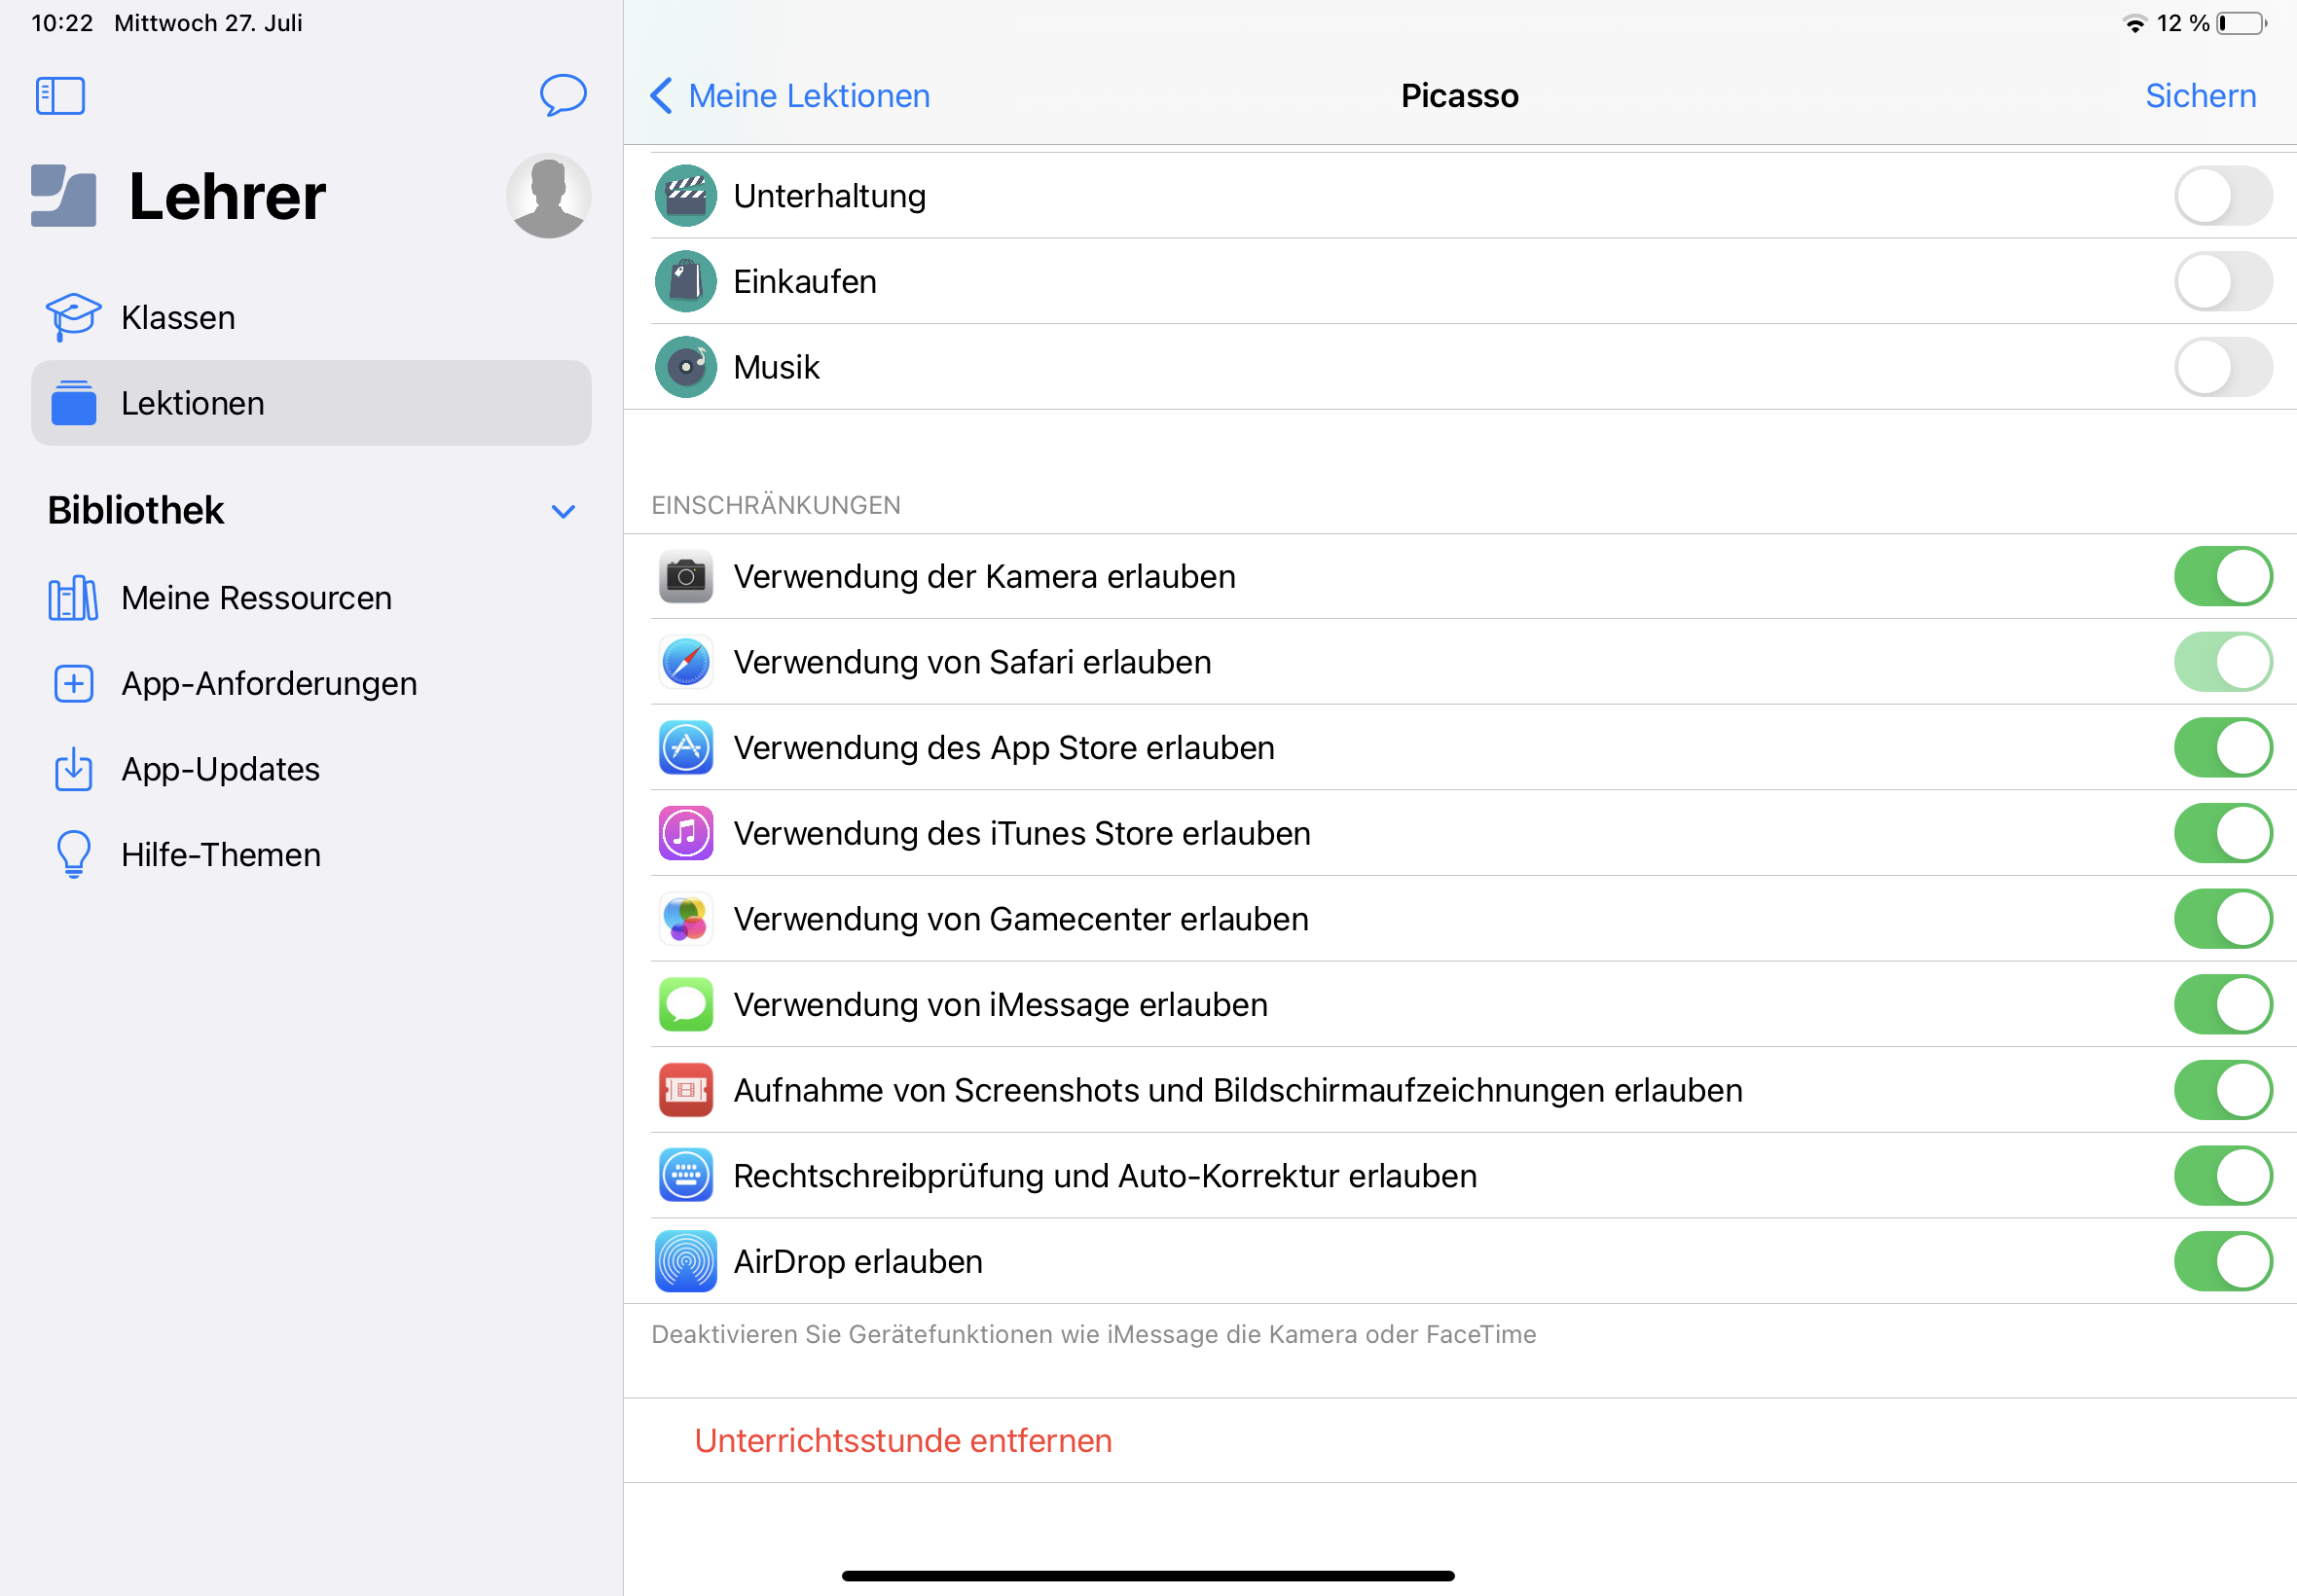Toggle the sidebar panel icon
This screenshot has height=1596, width=2297.
(60, 96)
